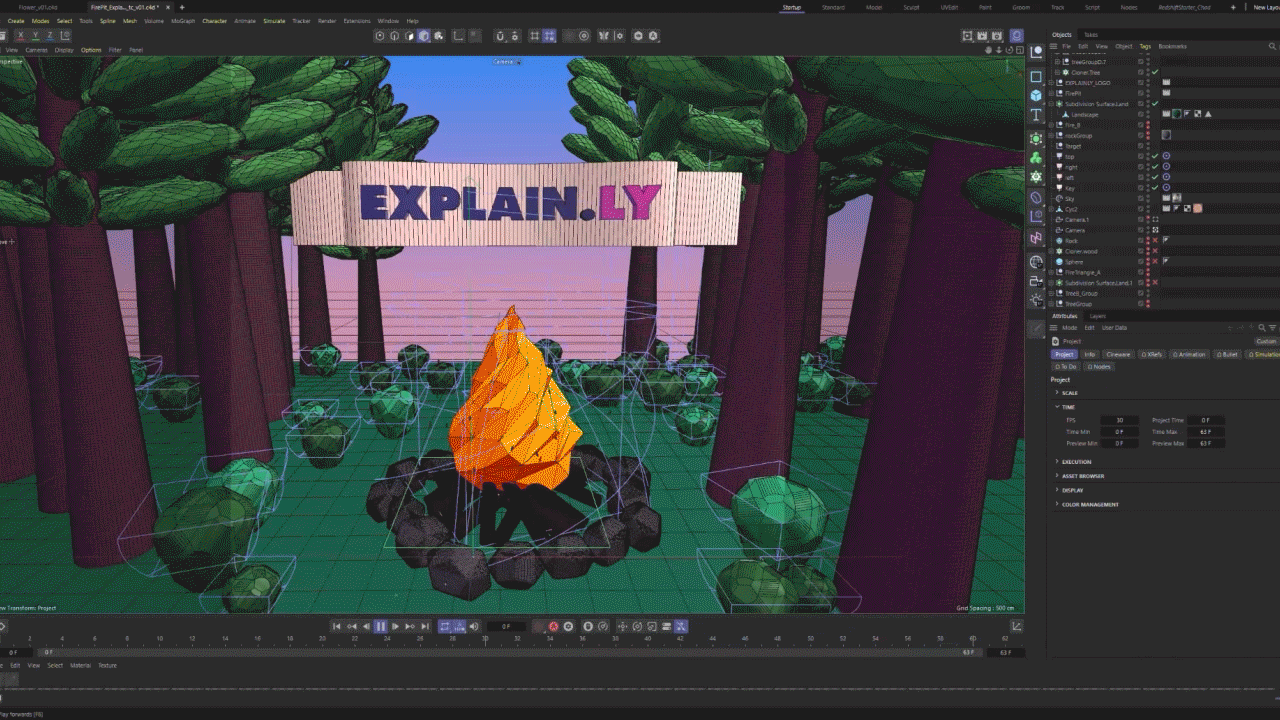Open the Simulate menu

(274, 20)
